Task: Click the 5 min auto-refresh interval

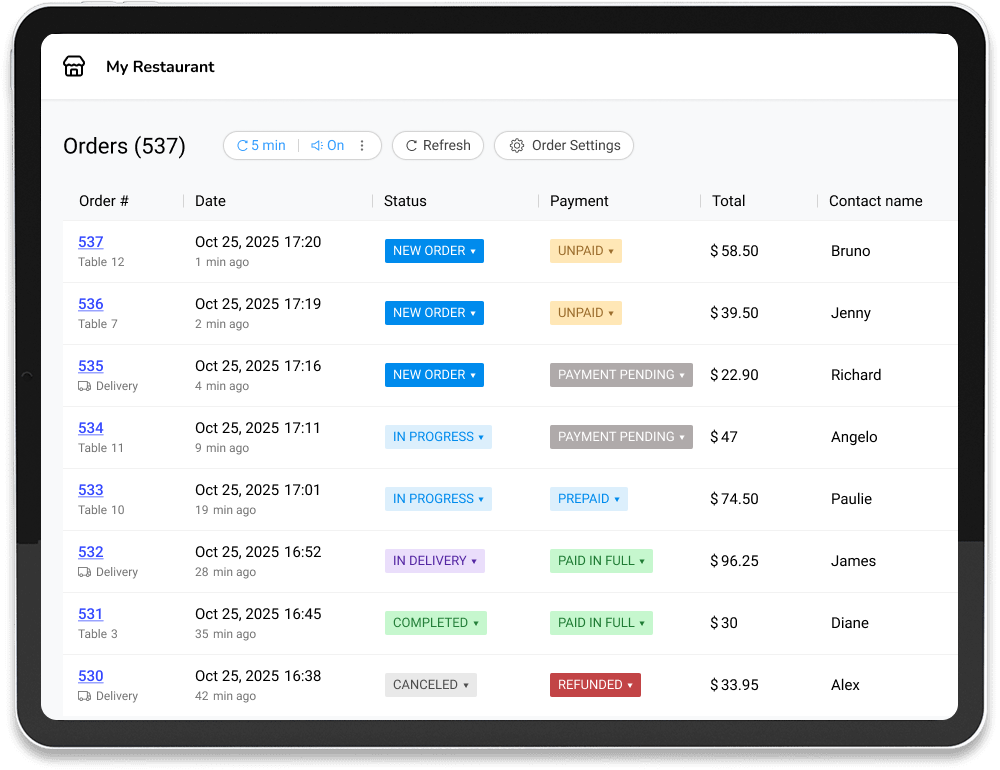Action: pyautogui.click(x=261, y=145)
